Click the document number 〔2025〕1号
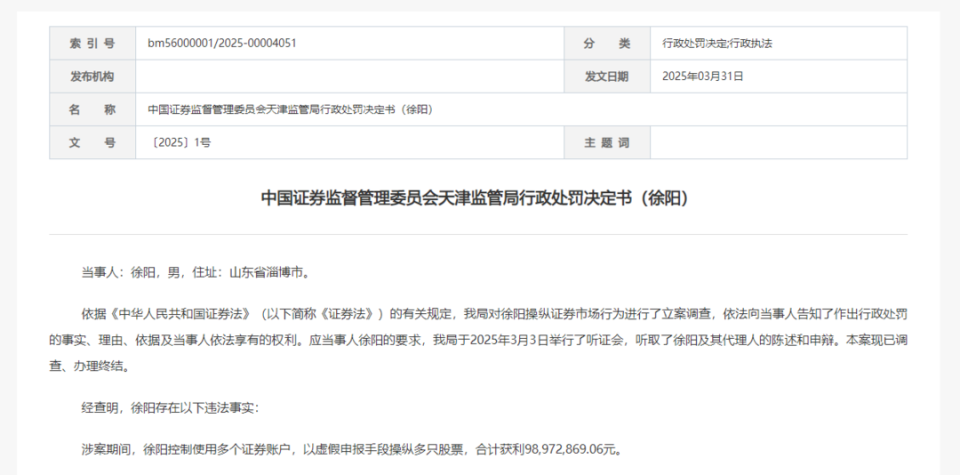960x475 pixels. [x=180, y=143]
